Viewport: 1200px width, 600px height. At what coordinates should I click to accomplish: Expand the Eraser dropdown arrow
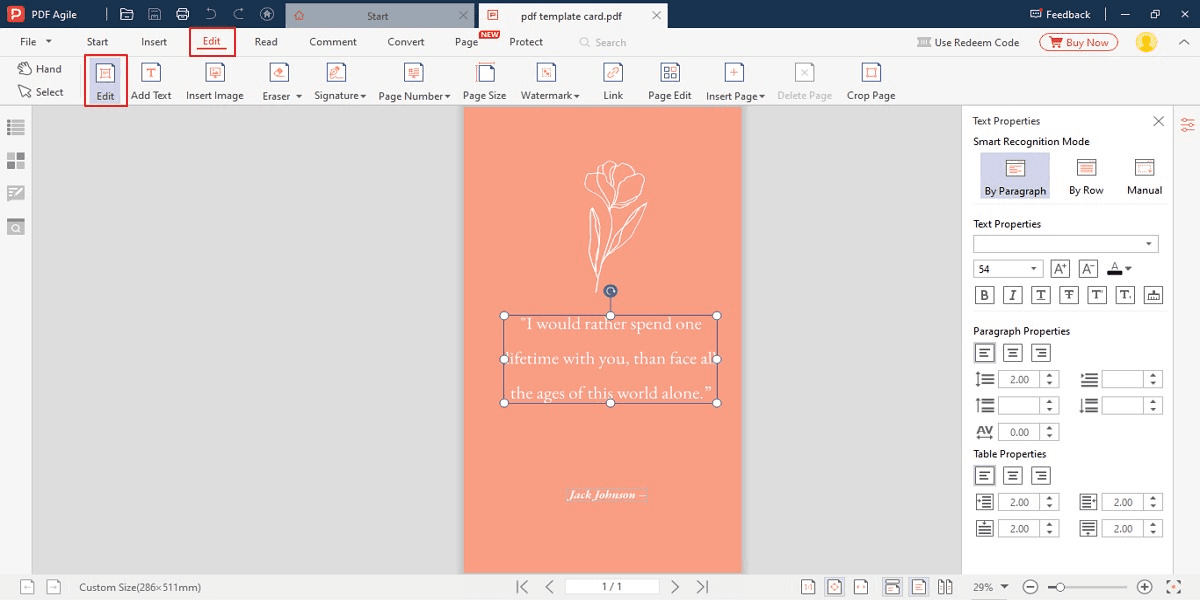[x=298, y=97]
